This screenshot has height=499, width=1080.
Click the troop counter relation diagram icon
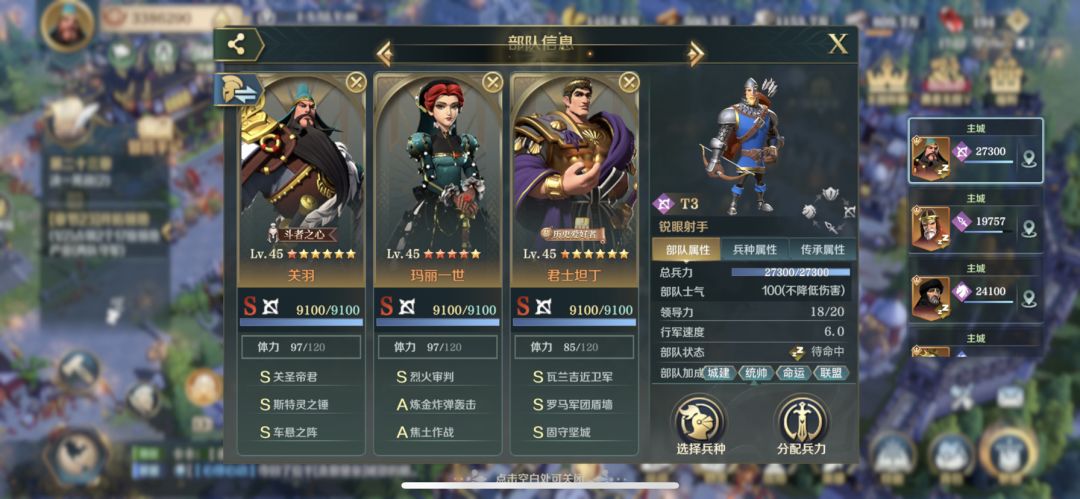(x=829, y=210)
